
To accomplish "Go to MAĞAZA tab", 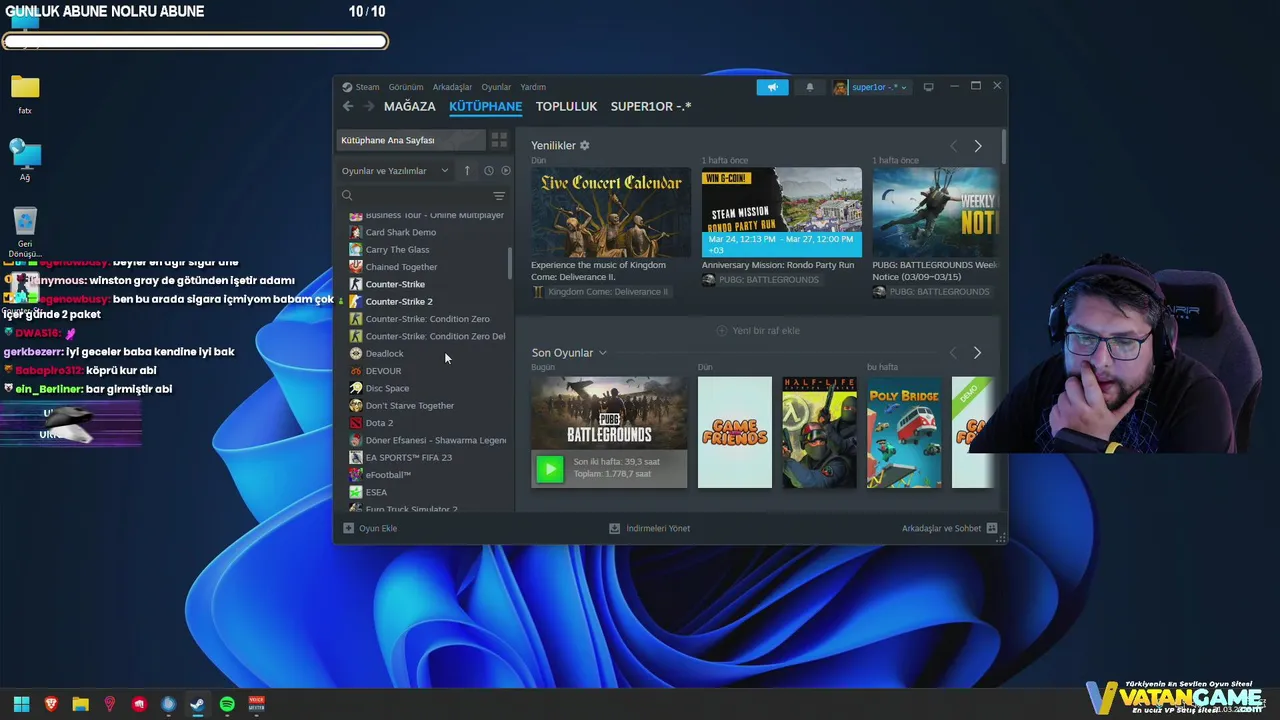I will click(410, 106).
